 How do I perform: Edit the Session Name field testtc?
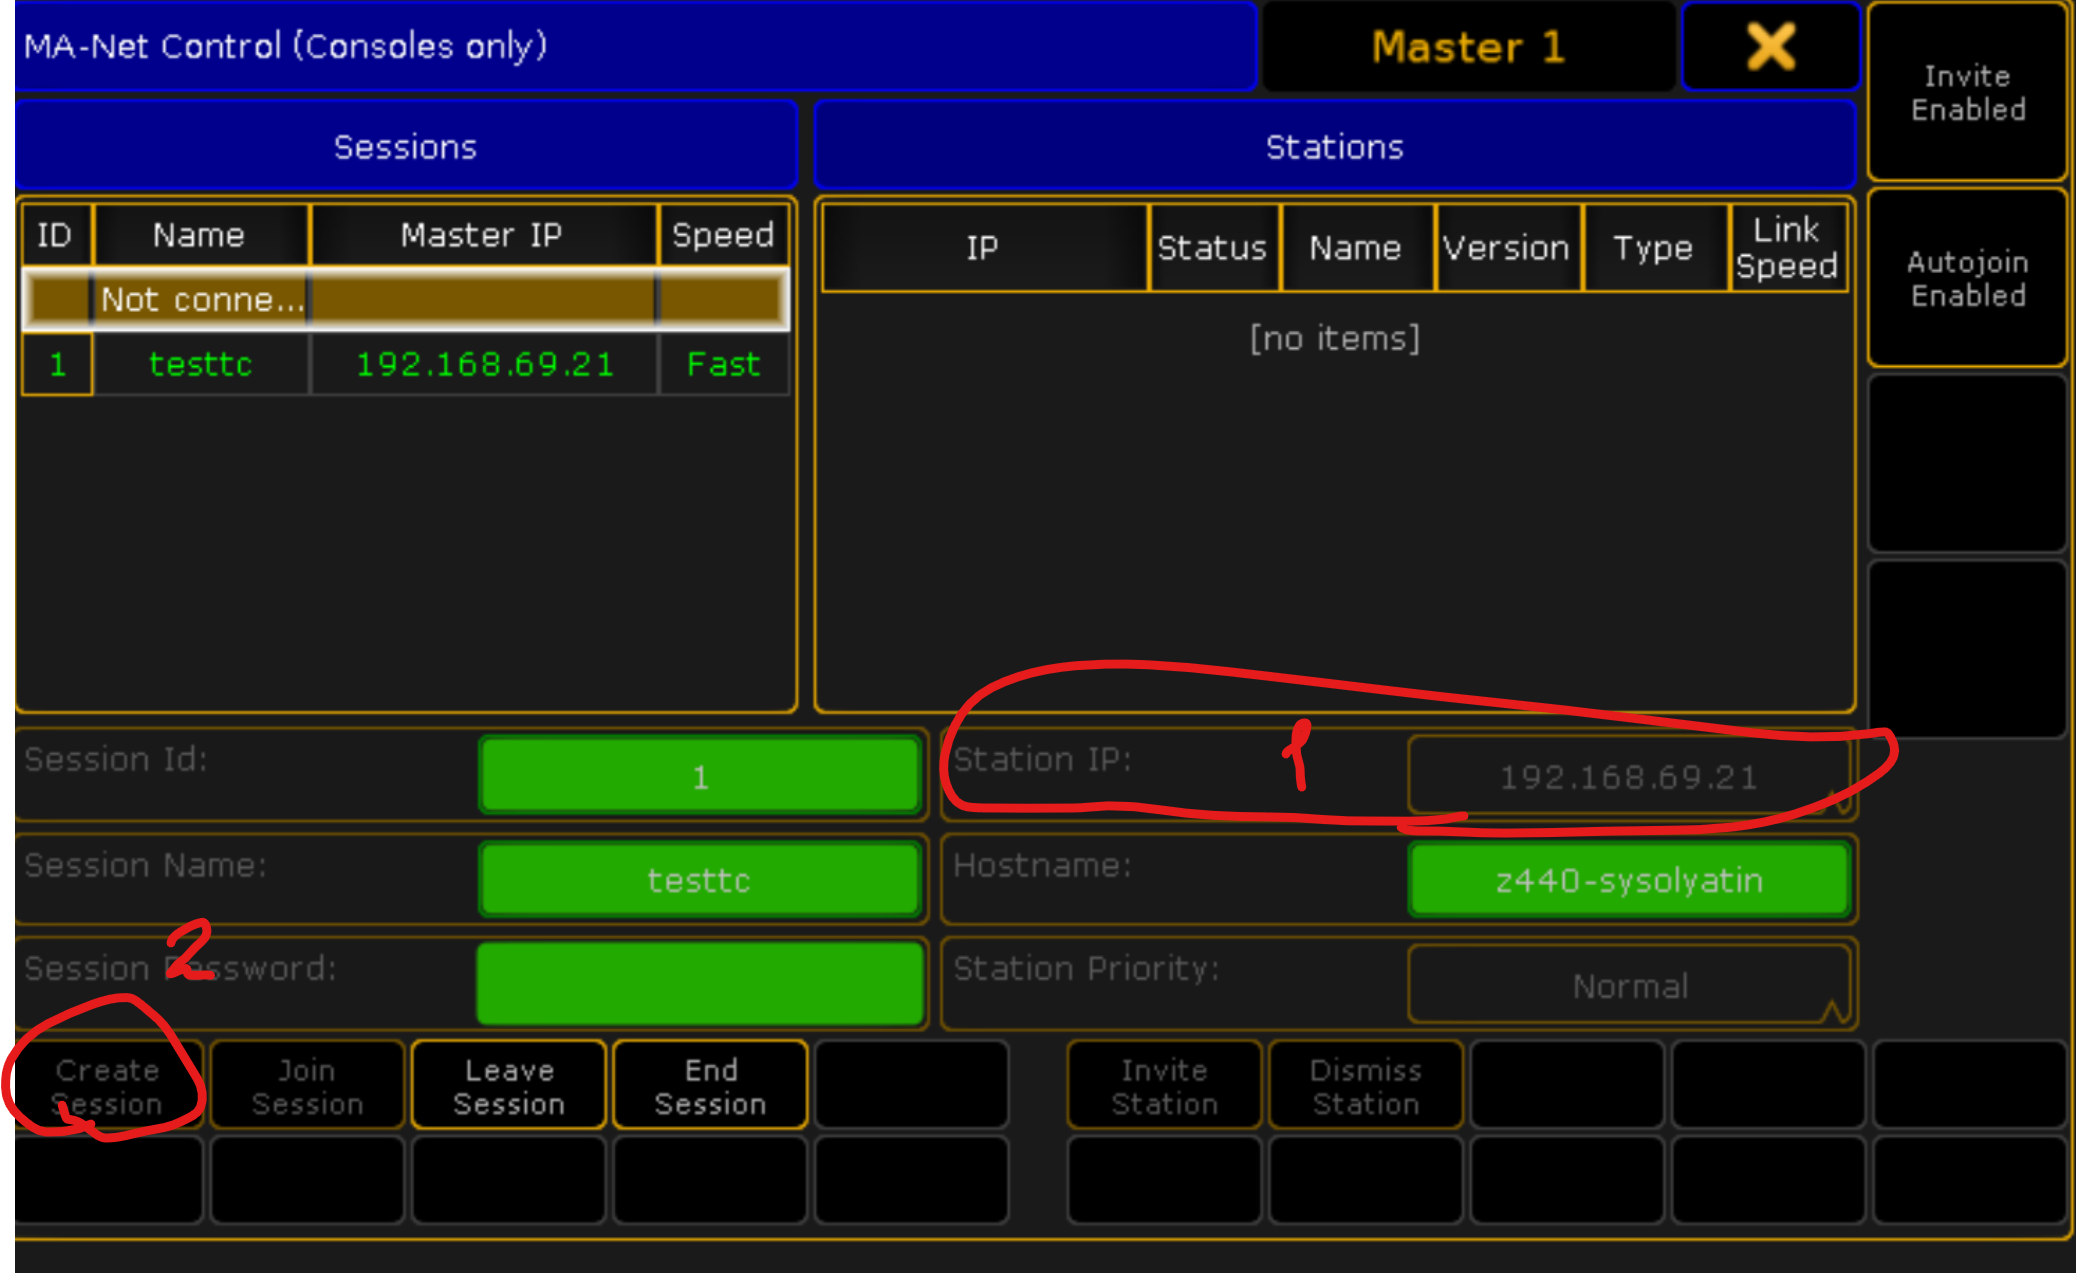point(700,880)
